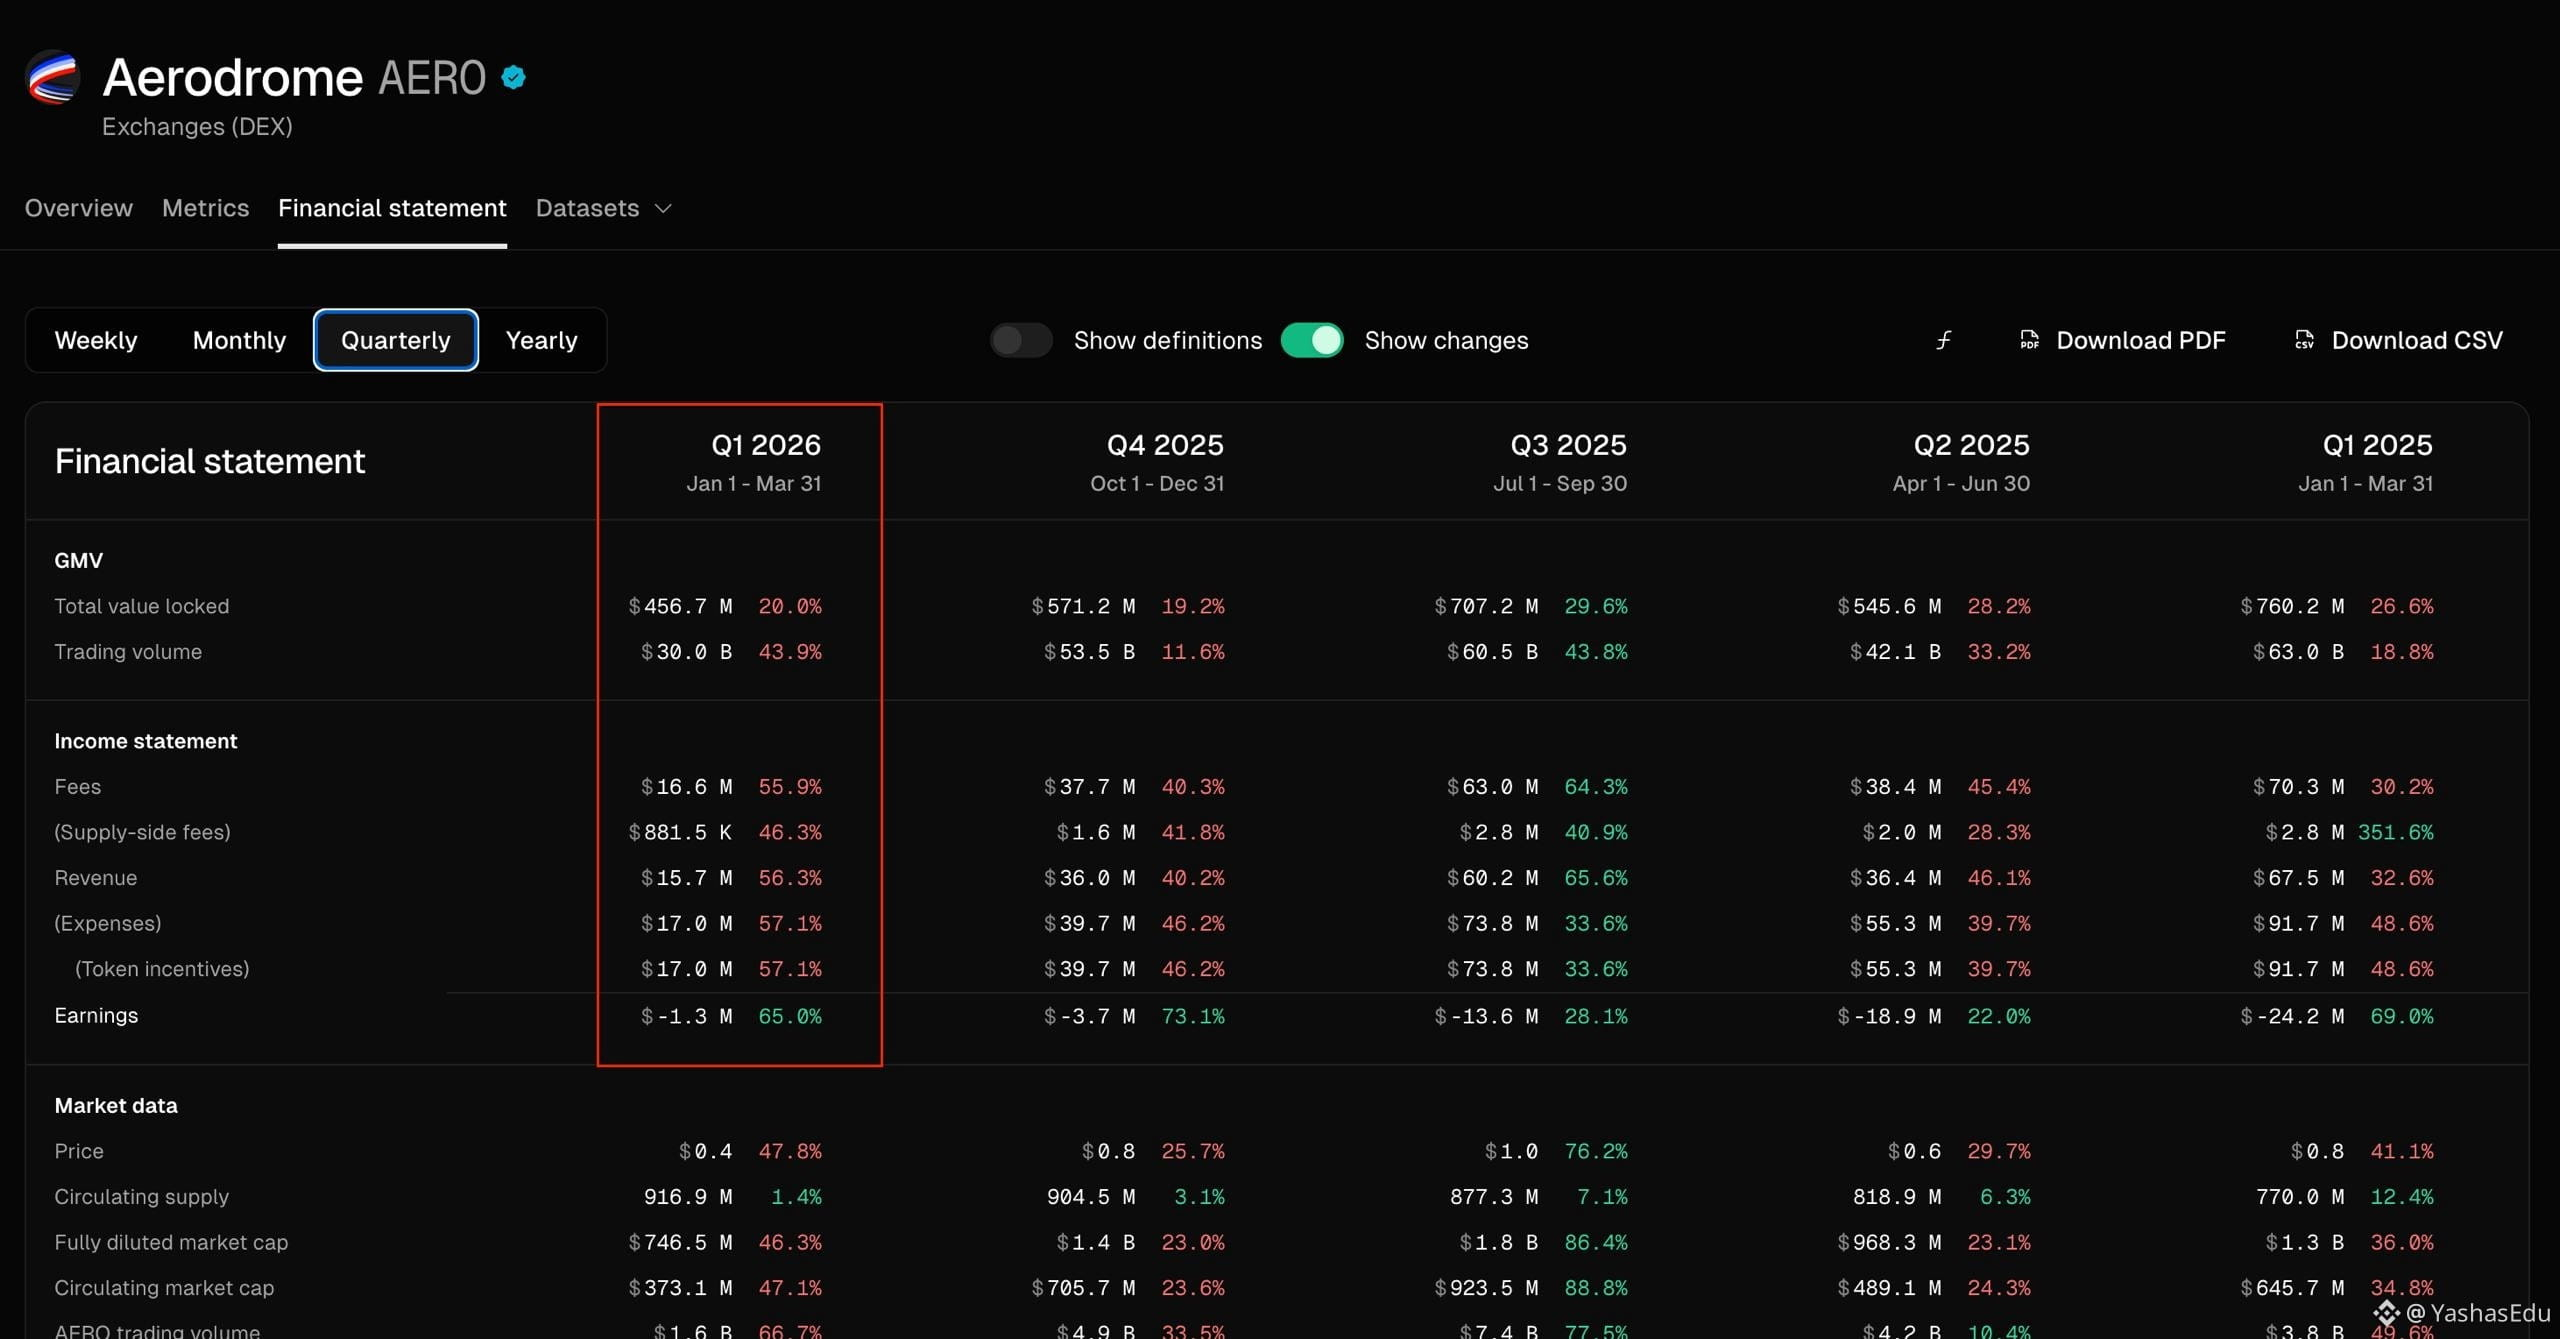Click the blue verified badge icon
Screen dimensions: 2560x1339
tap(514, 77)
